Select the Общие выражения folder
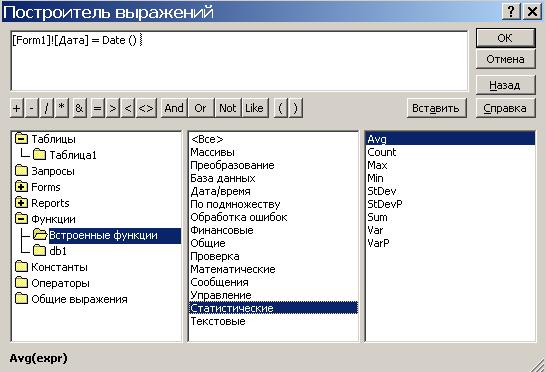 79,299
